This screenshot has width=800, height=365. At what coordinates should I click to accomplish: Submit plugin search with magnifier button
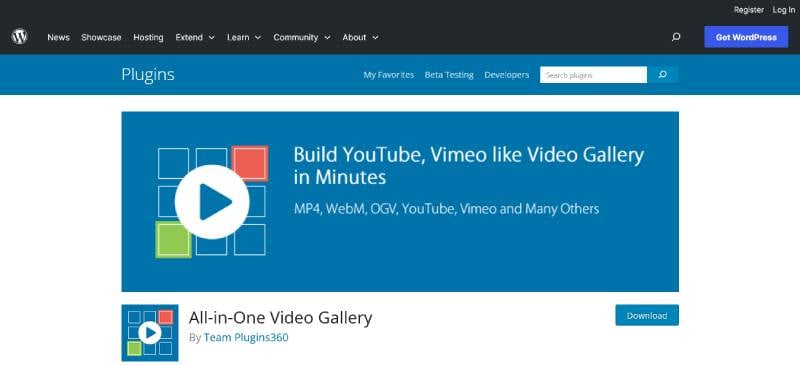coord(662,75)
